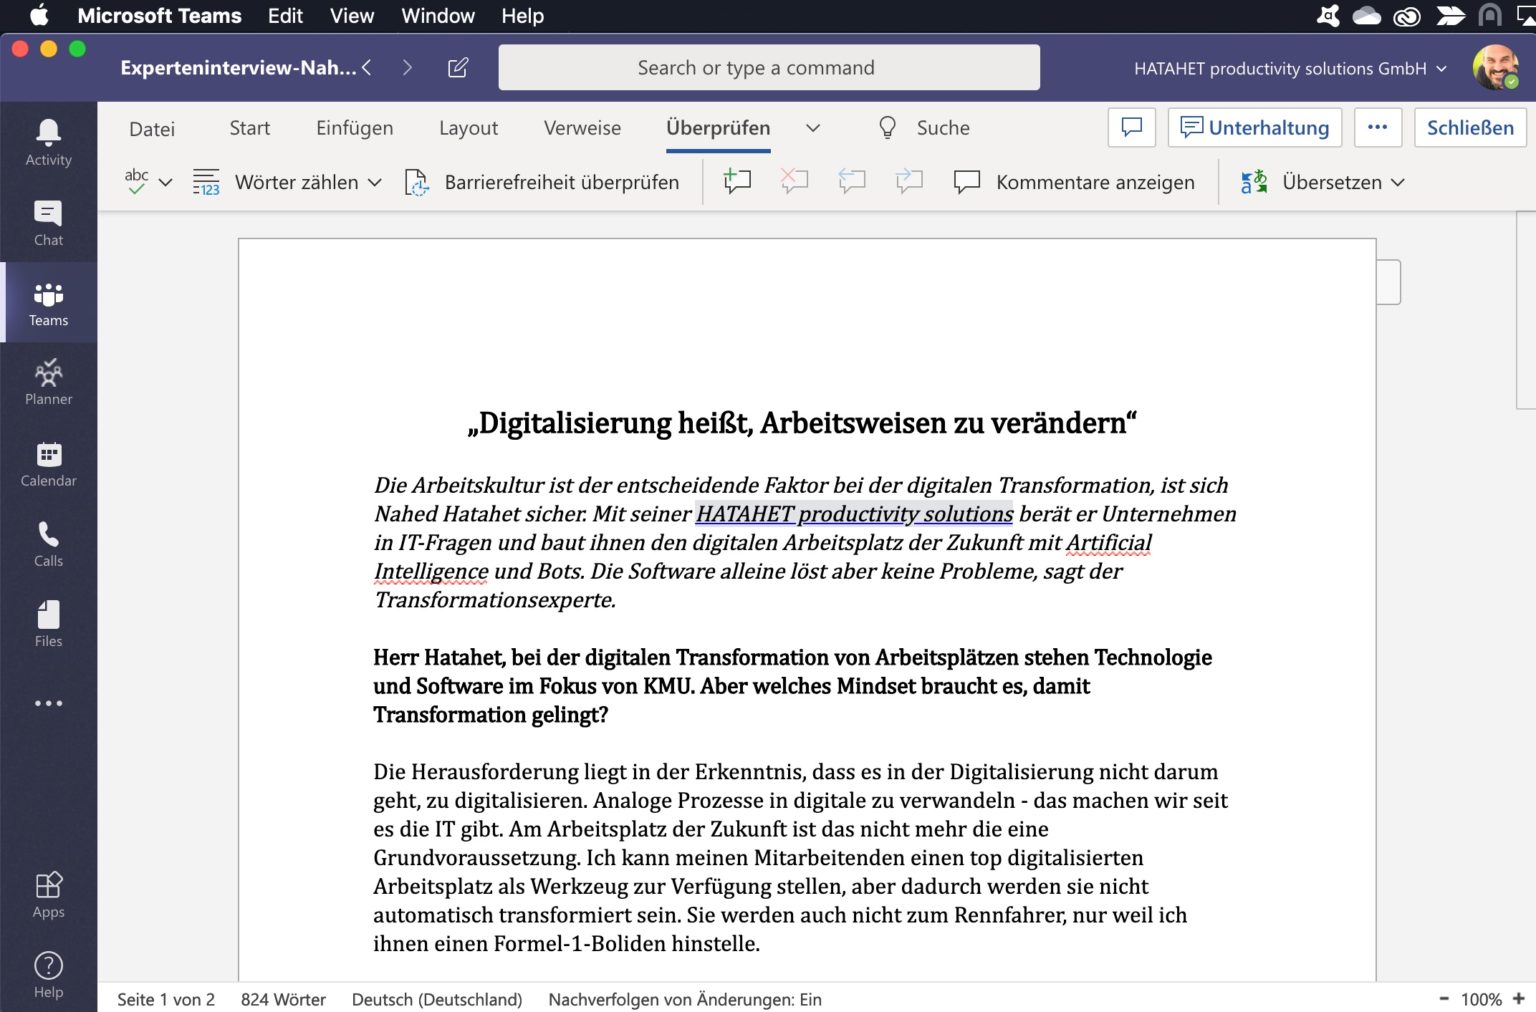Click the page margin comment marker
The width and height of the screenshot is (1536, 1012).
(1388, 282)
